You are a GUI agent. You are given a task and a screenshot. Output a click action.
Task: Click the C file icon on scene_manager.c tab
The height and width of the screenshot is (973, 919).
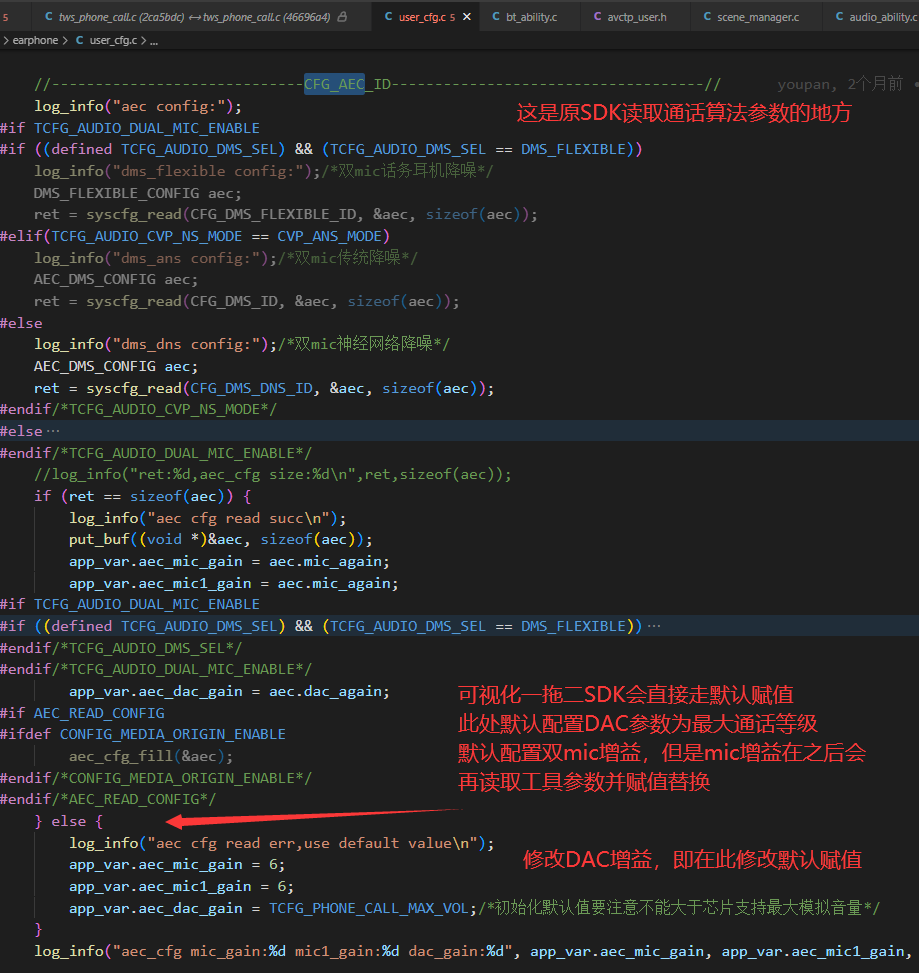click(707, 17)
